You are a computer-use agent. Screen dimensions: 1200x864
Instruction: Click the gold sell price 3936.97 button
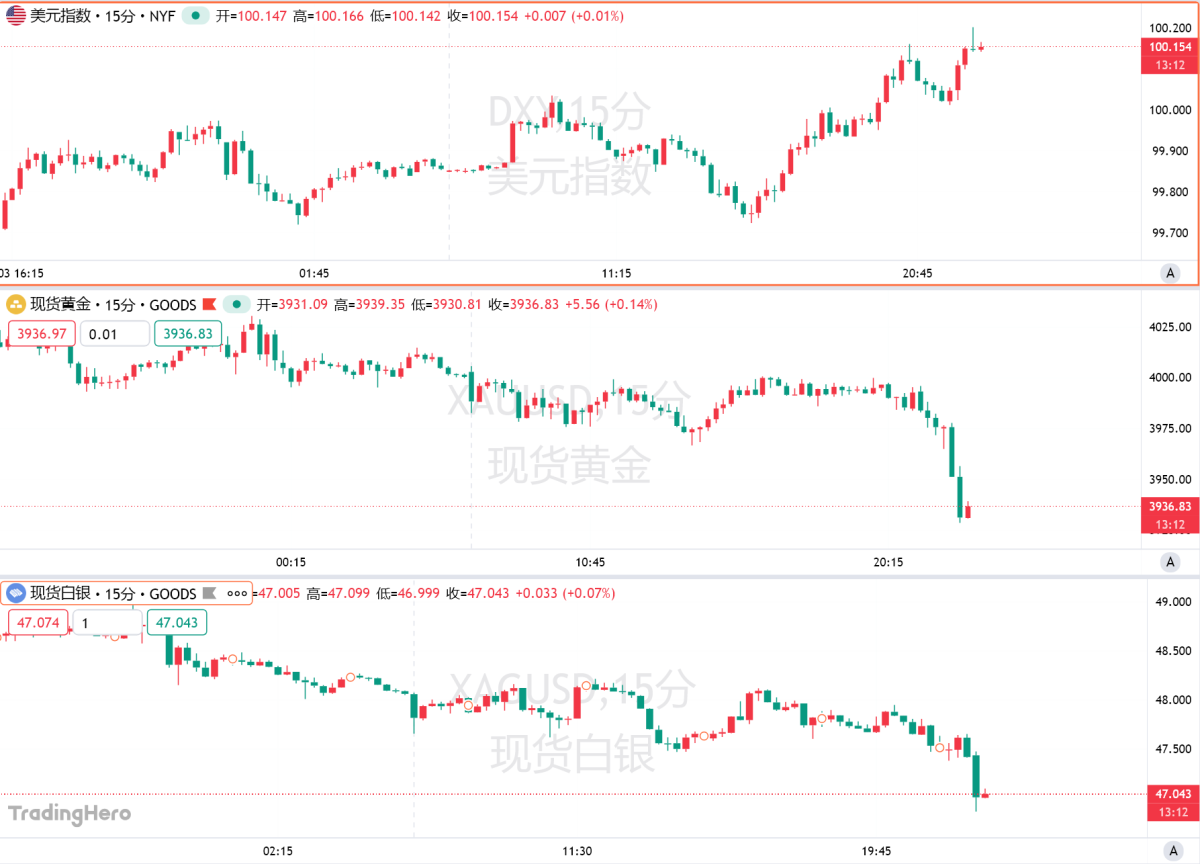tap(41, 333)
